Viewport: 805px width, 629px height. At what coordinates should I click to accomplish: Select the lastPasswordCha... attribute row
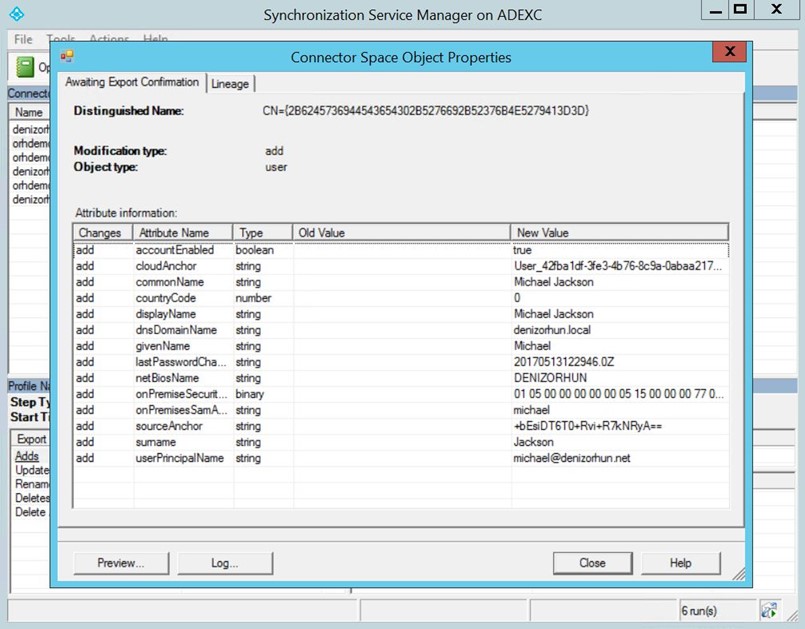point(400,362)
